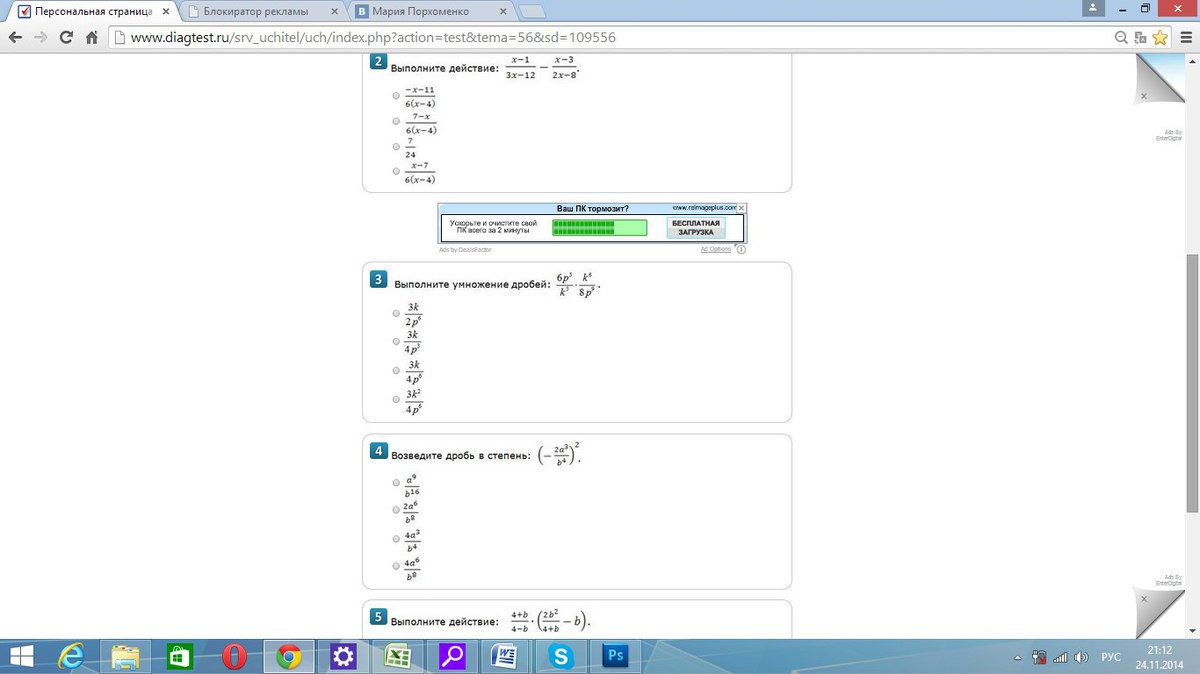
Task: Open the purple magnifier search taskbar icon
Action: coord(452,656)
